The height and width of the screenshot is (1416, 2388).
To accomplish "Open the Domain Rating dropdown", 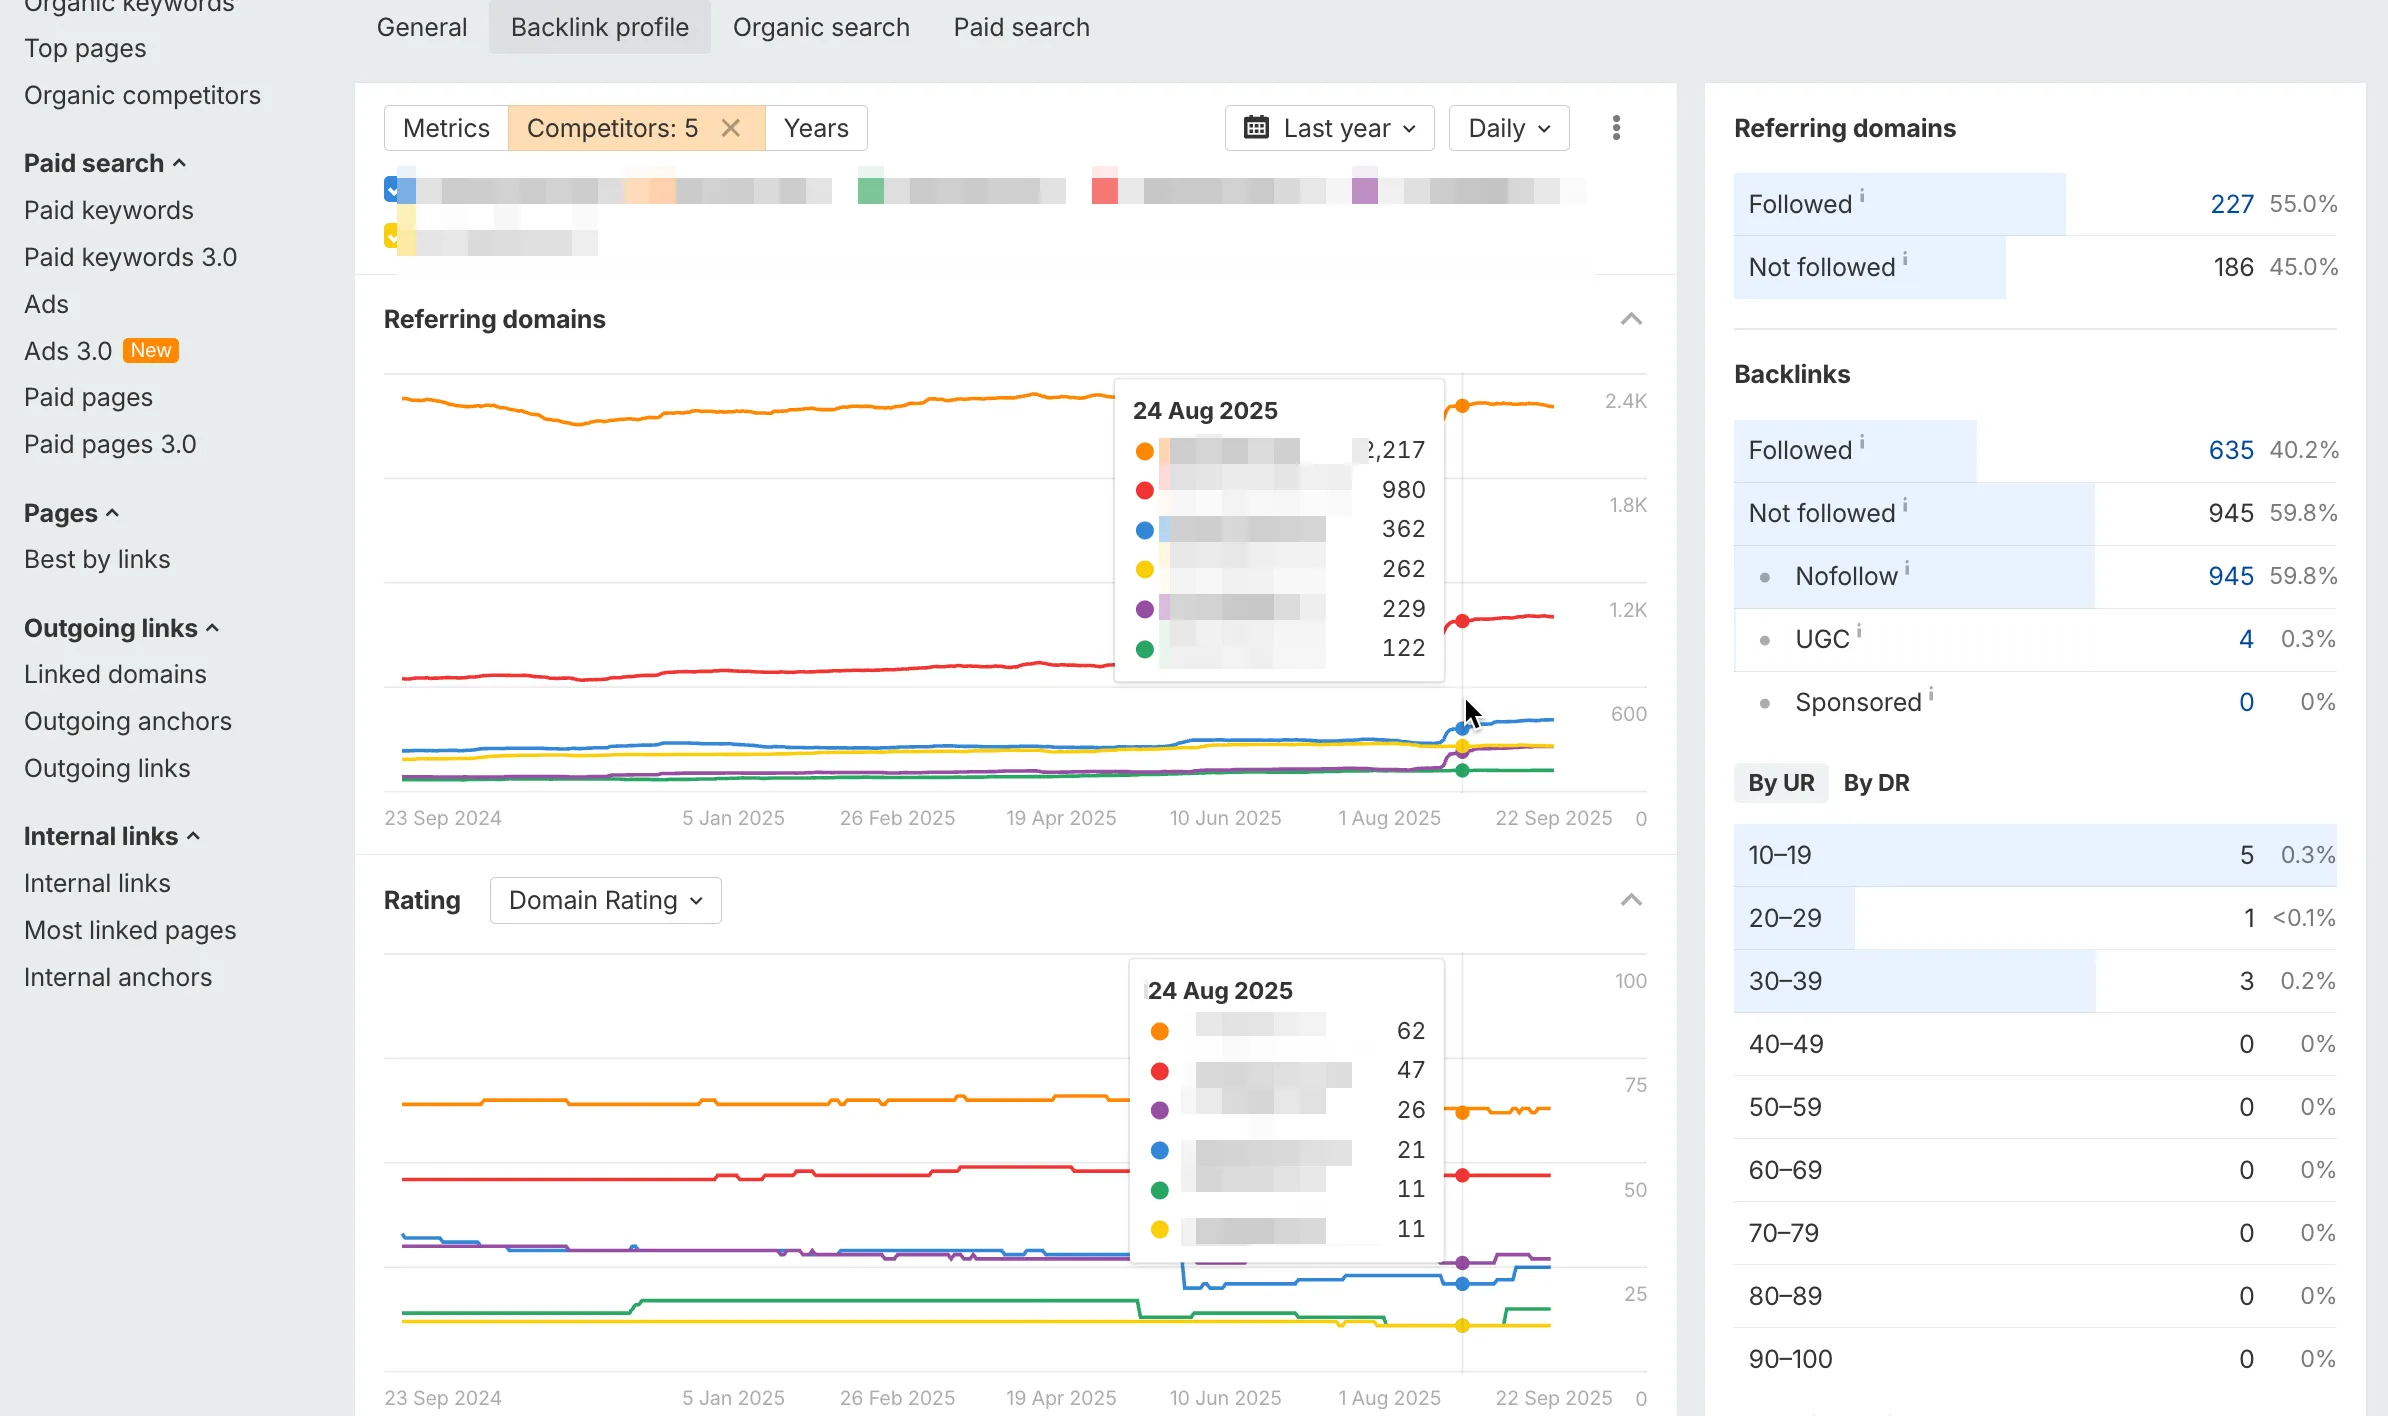I will [605, 900].
